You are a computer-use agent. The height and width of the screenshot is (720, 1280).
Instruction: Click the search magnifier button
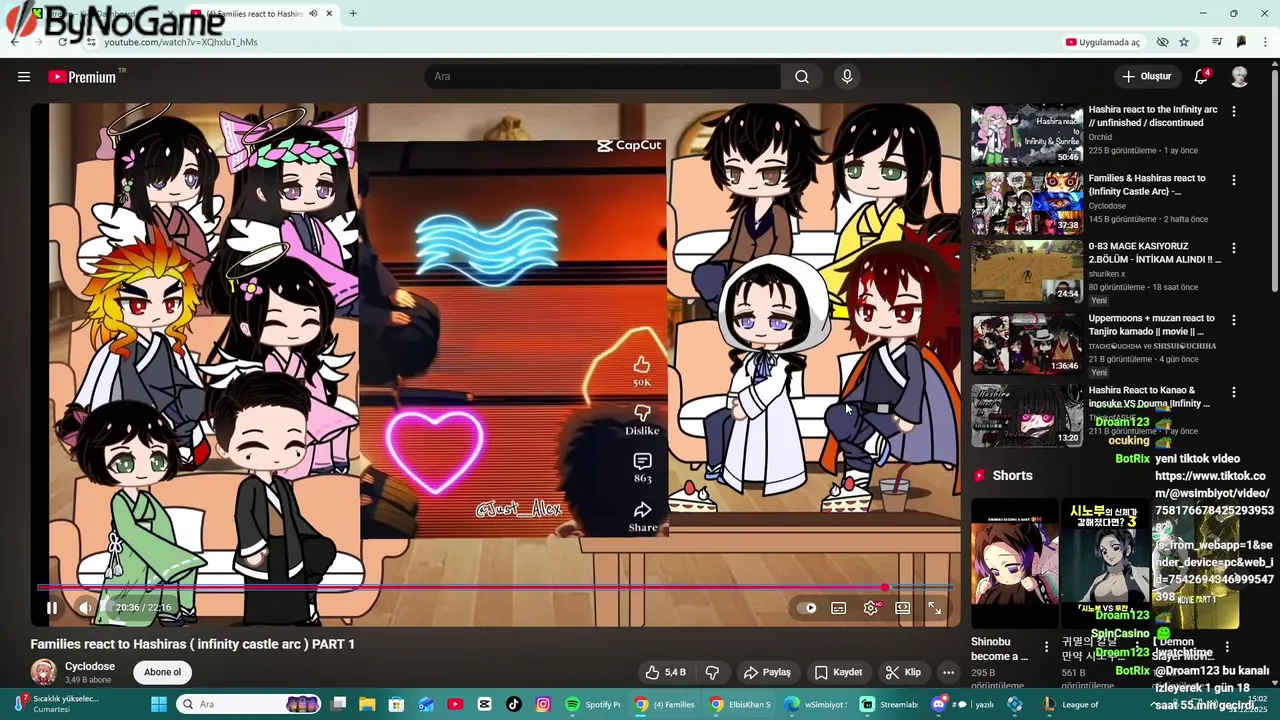802,77
